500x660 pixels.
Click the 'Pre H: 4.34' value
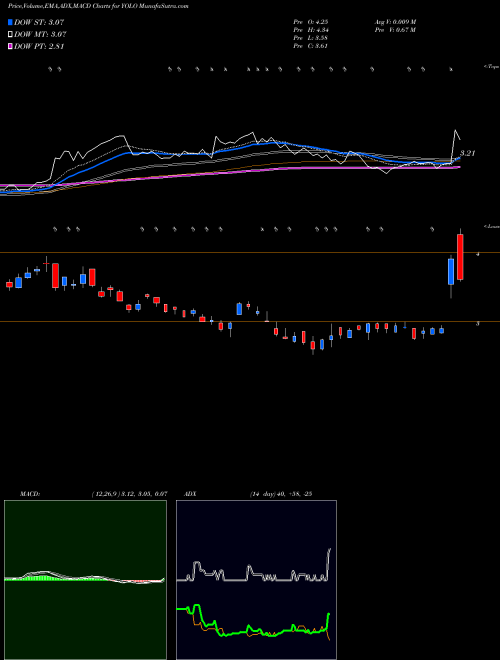click(x=311, y=30)
